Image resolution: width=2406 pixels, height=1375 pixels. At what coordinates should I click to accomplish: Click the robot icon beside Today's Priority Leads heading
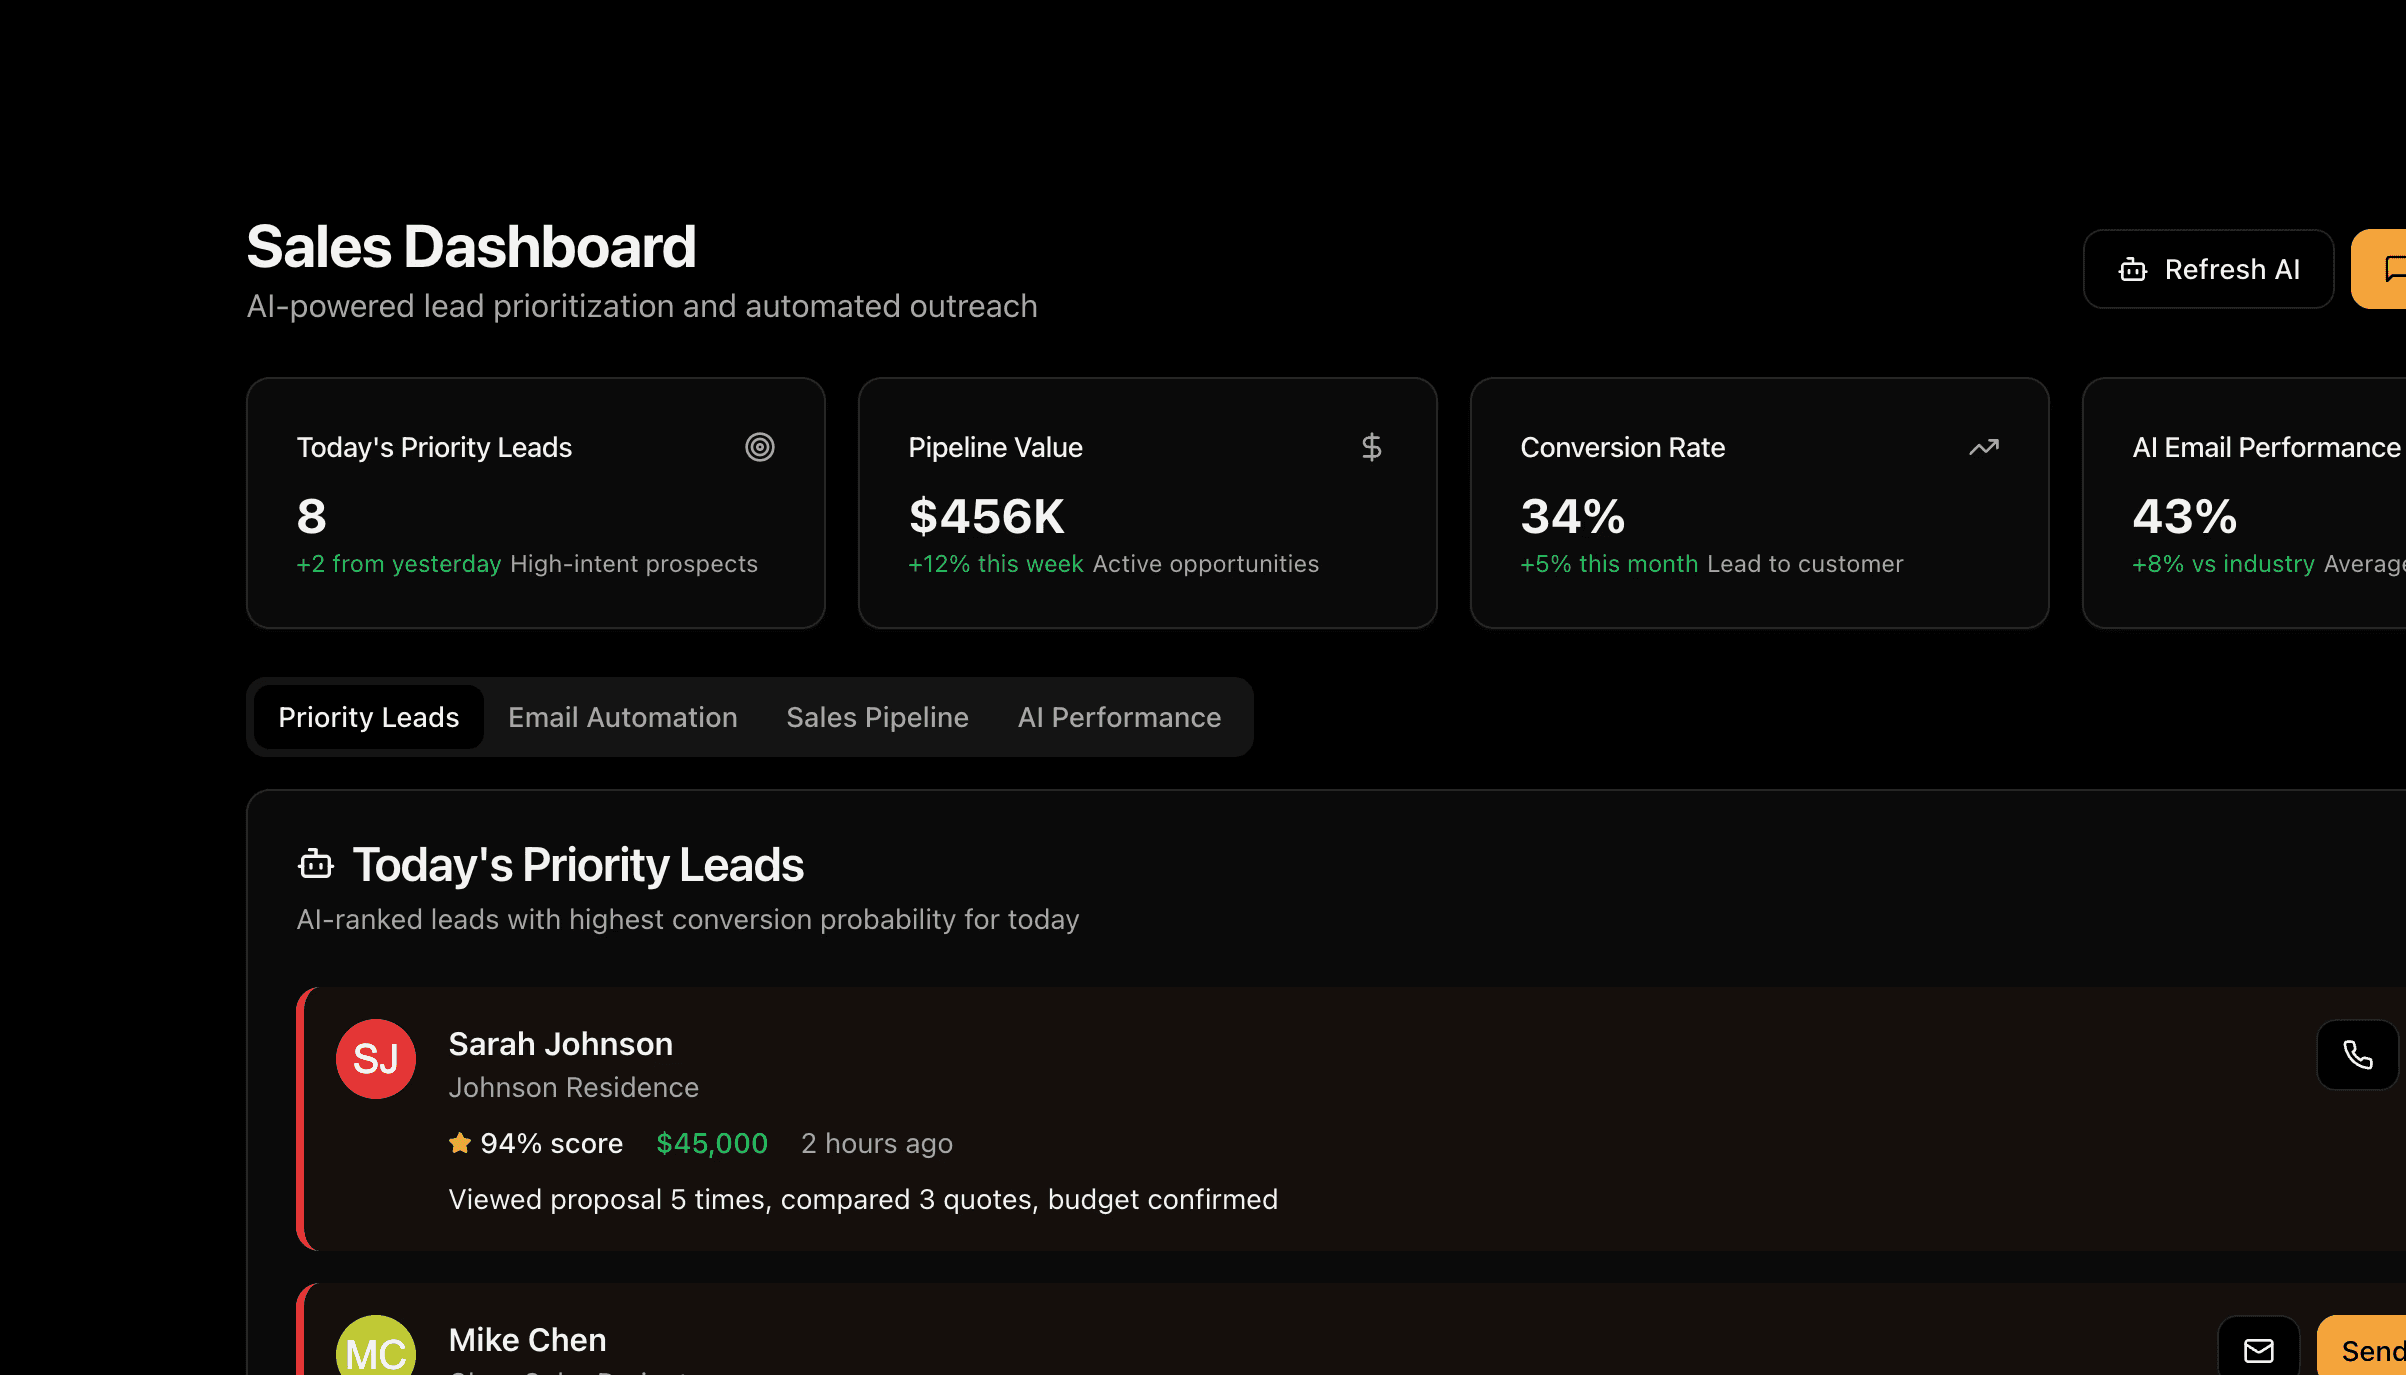click(316, 864)
